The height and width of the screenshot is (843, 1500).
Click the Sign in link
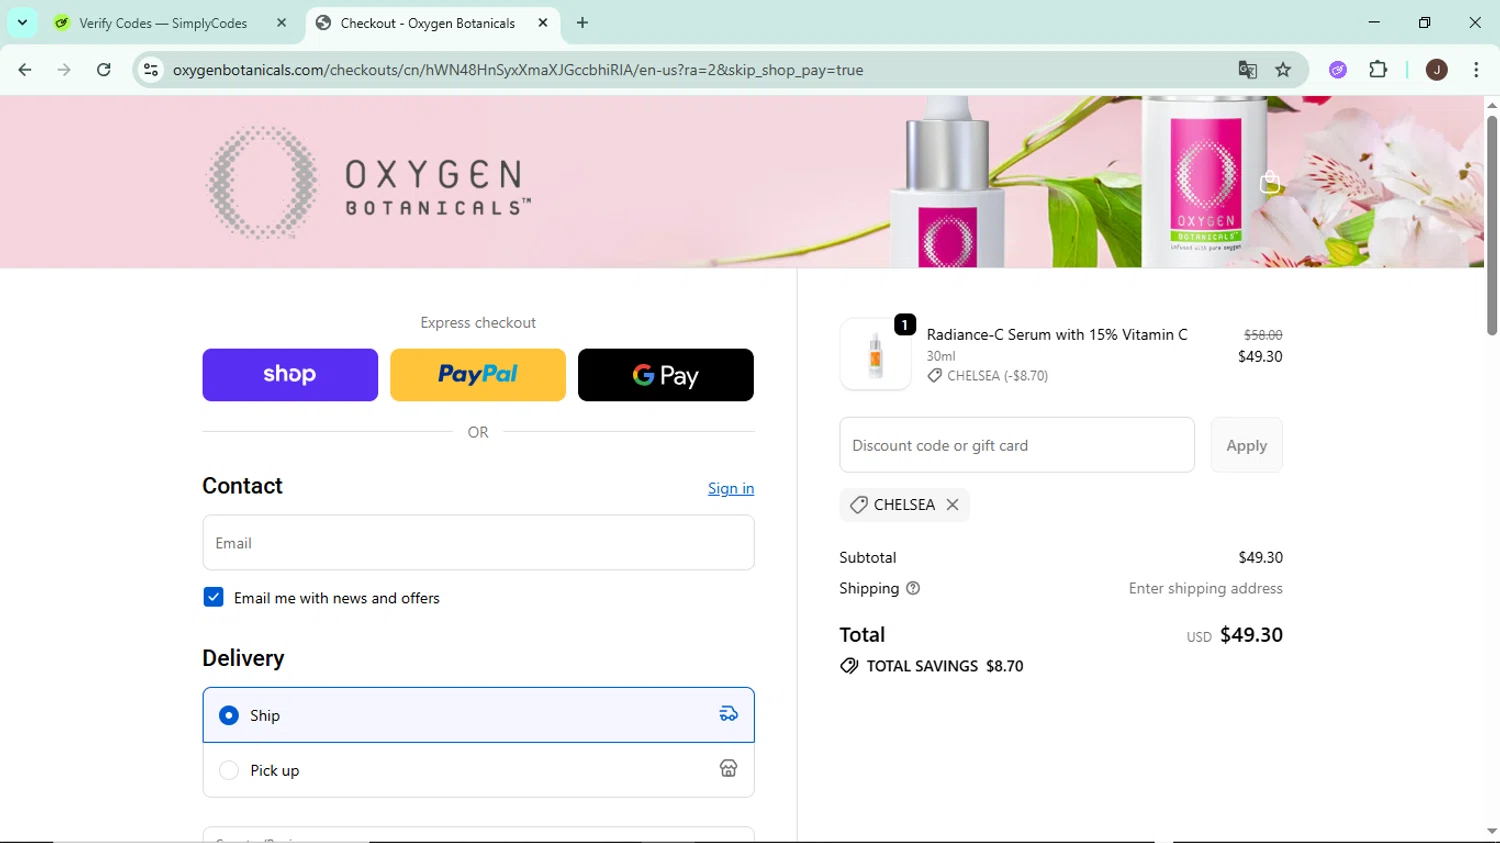731,488
